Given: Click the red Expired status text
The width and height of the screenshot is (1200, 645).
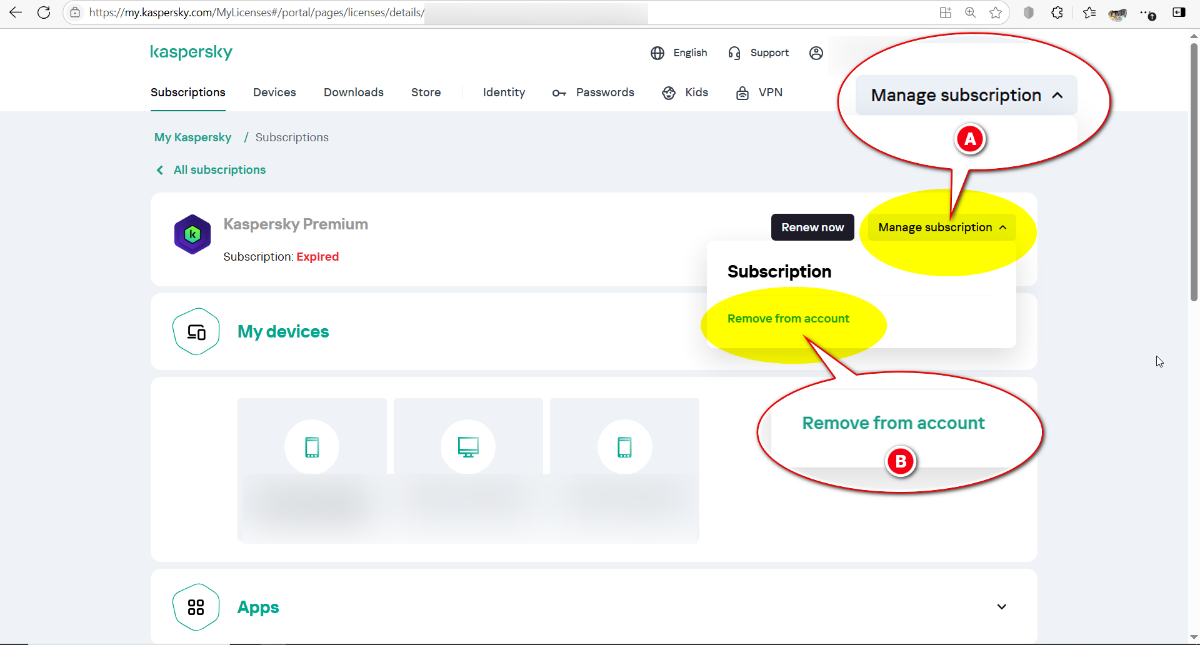Looking at the screenshot, I should coord(318,257).
